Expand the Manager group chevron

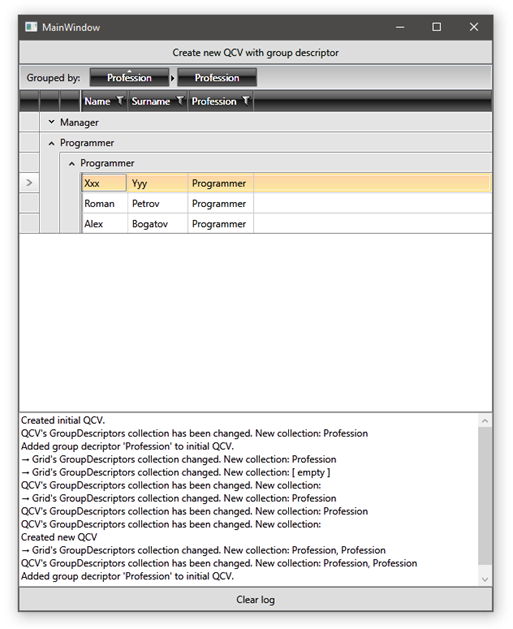click(51, 122)
